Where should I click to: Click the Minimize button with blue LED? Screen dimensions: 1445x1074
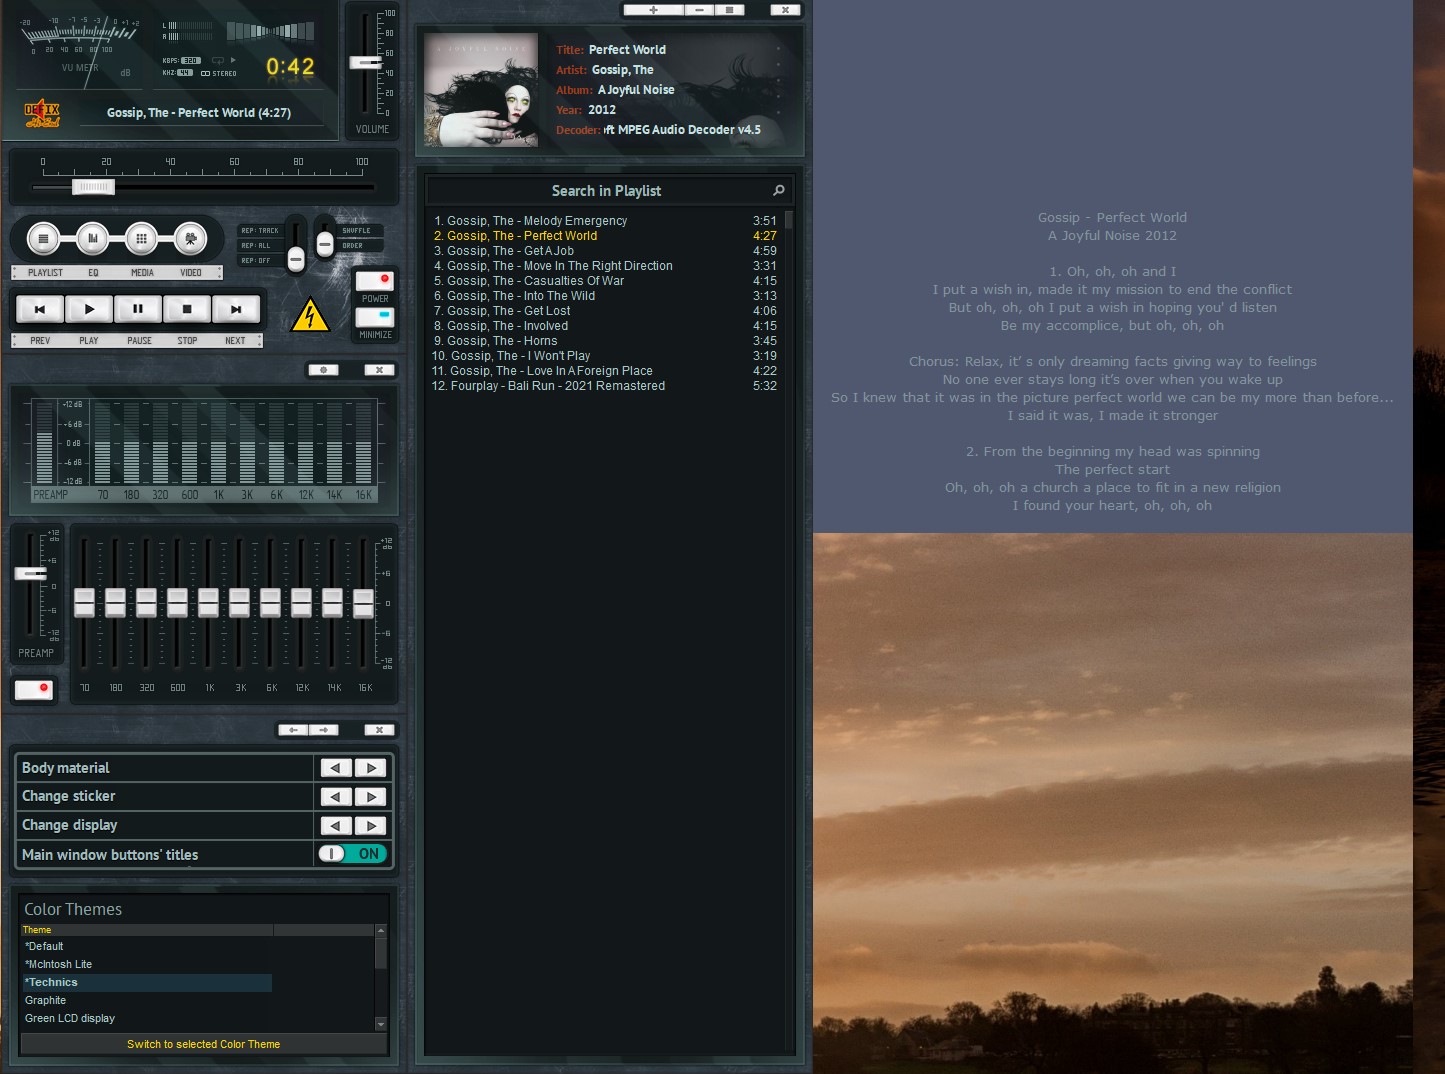(375, 317)
